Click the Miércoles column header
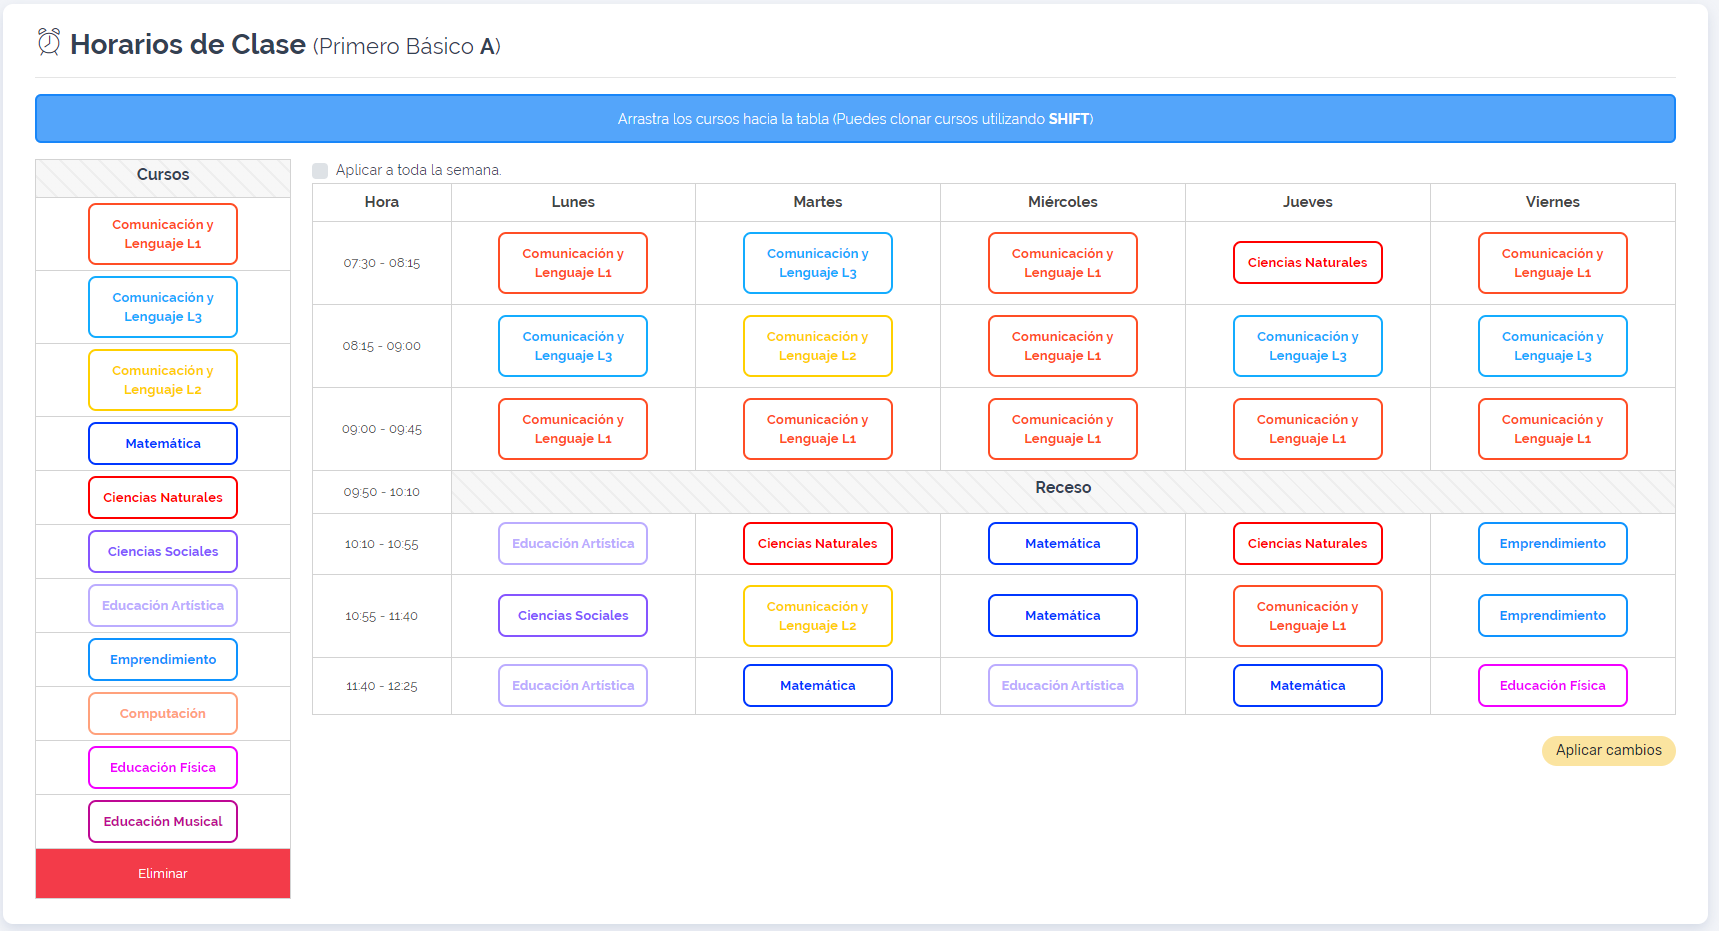 pyautogui.click(x=1062, y=202)
